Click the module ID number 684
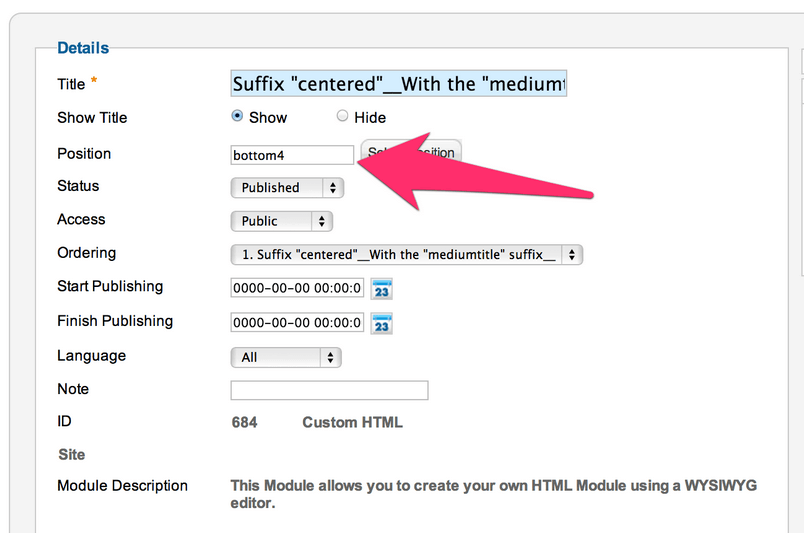 pos(245,422)
